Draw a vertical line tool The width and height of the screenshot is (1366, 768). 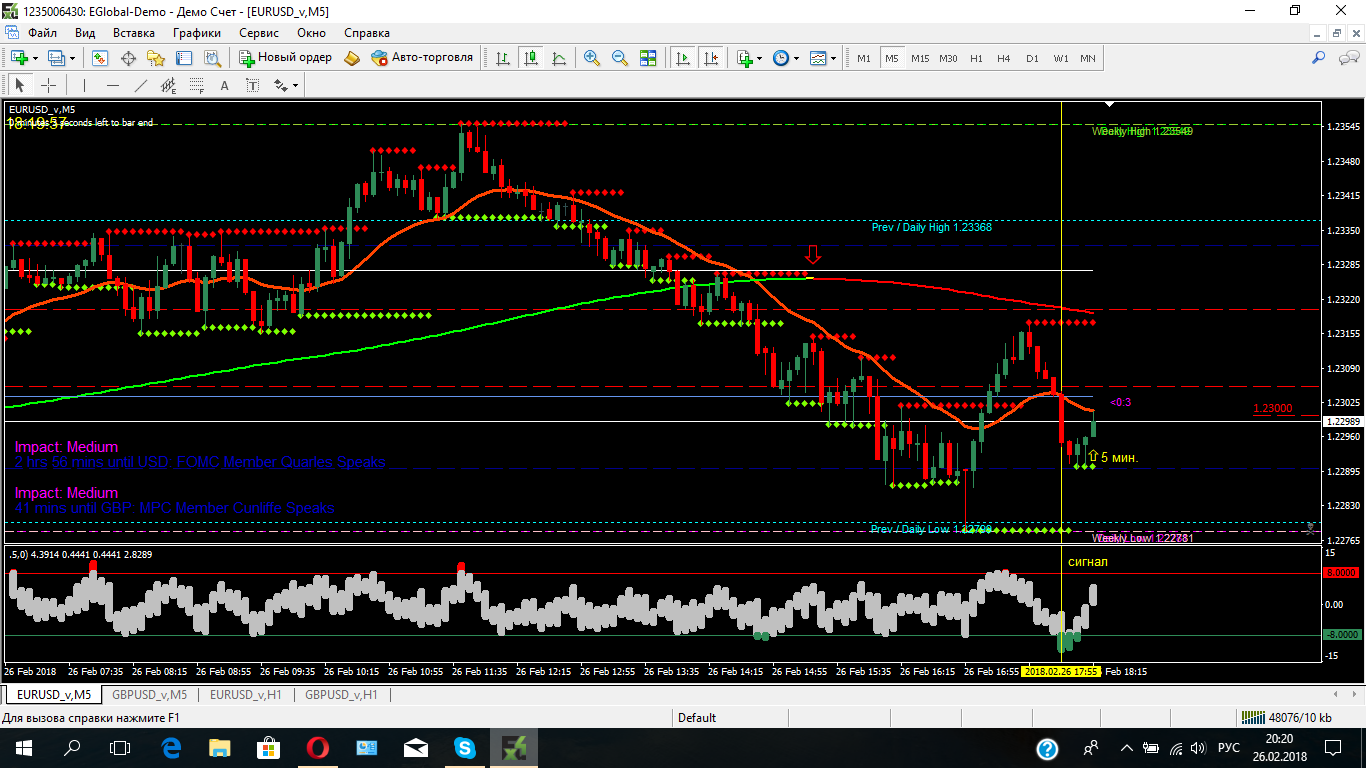[85, 85]
